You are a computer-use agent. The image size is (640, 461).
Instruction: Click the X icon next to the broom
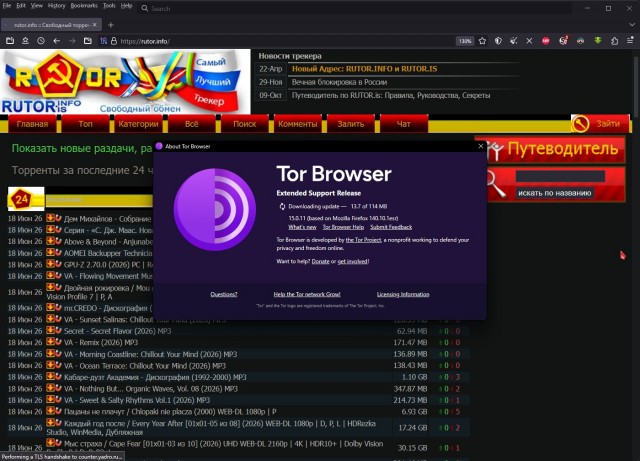(x=529, y=41)
